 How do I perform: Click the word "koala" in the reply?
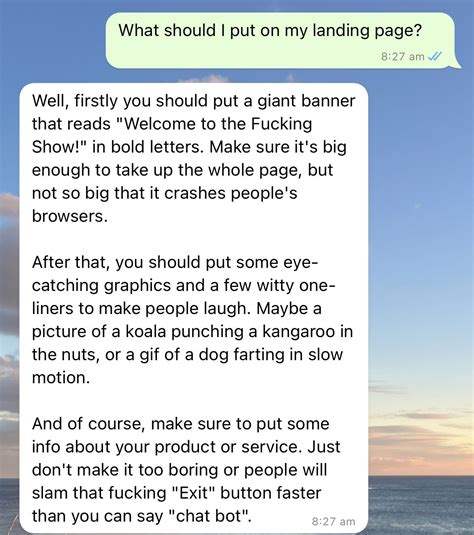[146, 331]
